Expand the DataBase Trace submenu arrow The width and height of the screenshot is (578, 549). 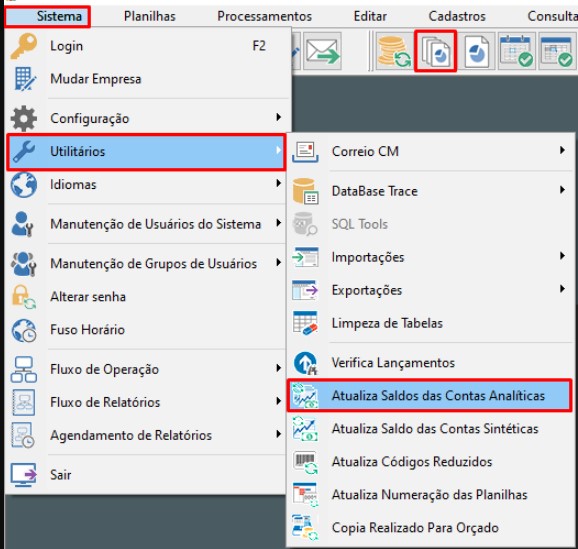point(562,190)
